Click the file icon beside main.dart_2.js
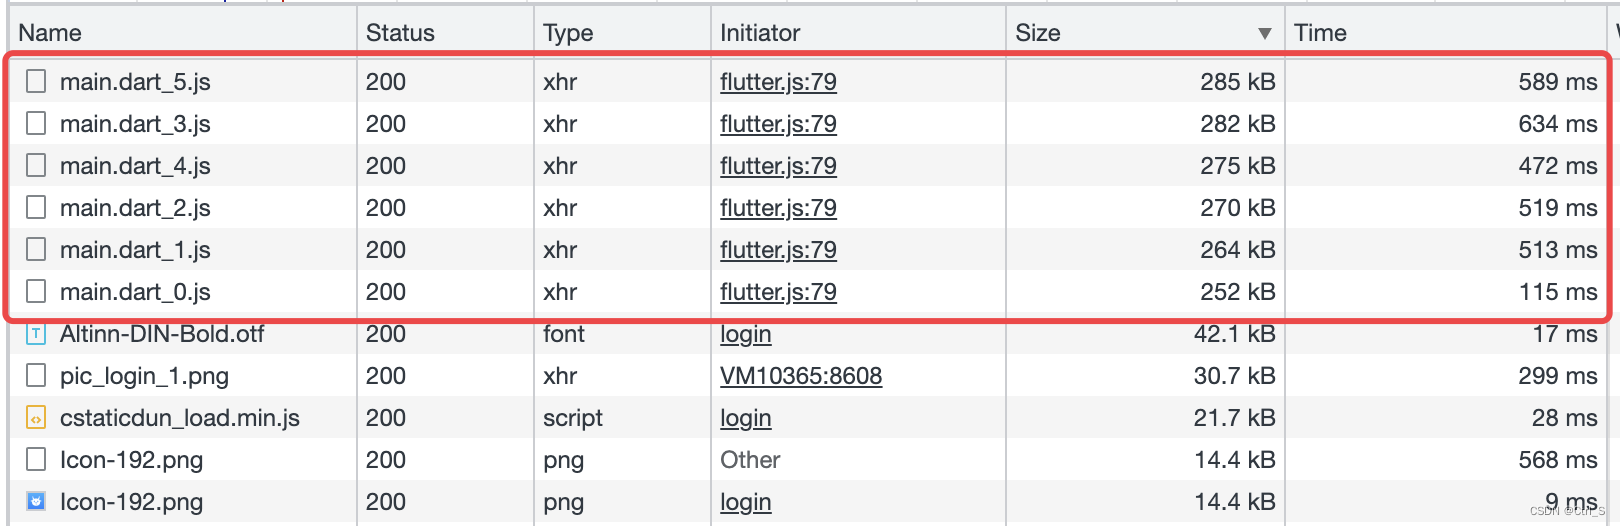This screenshot has width=1620, height=526. (36, 207)
